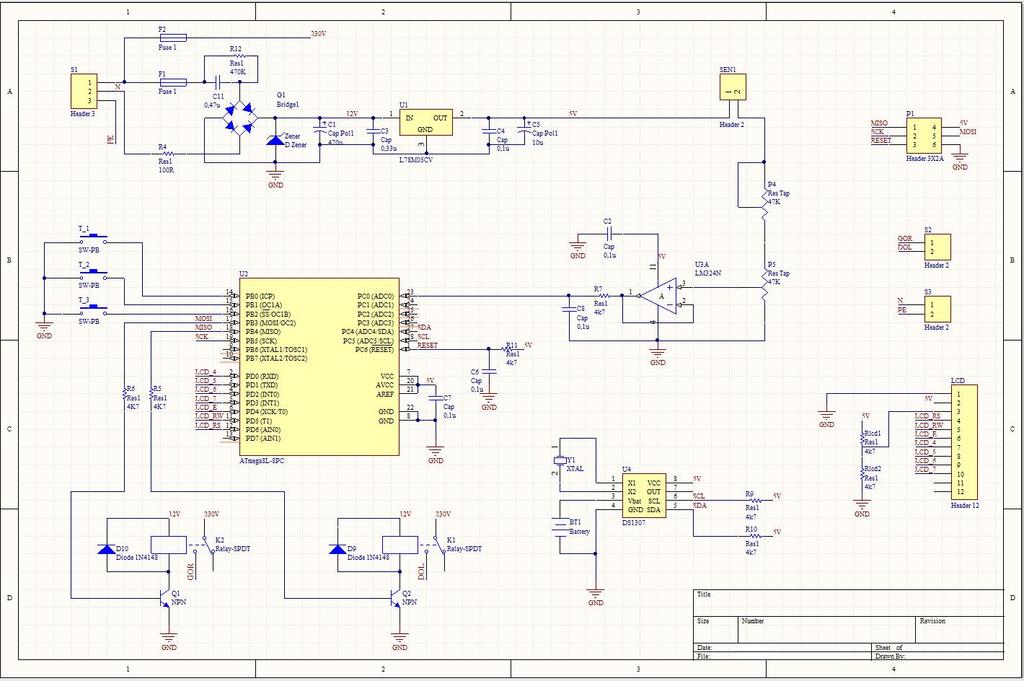Click the Title field in title block
The image size is (1024, 681).
[x=848, y=603]
